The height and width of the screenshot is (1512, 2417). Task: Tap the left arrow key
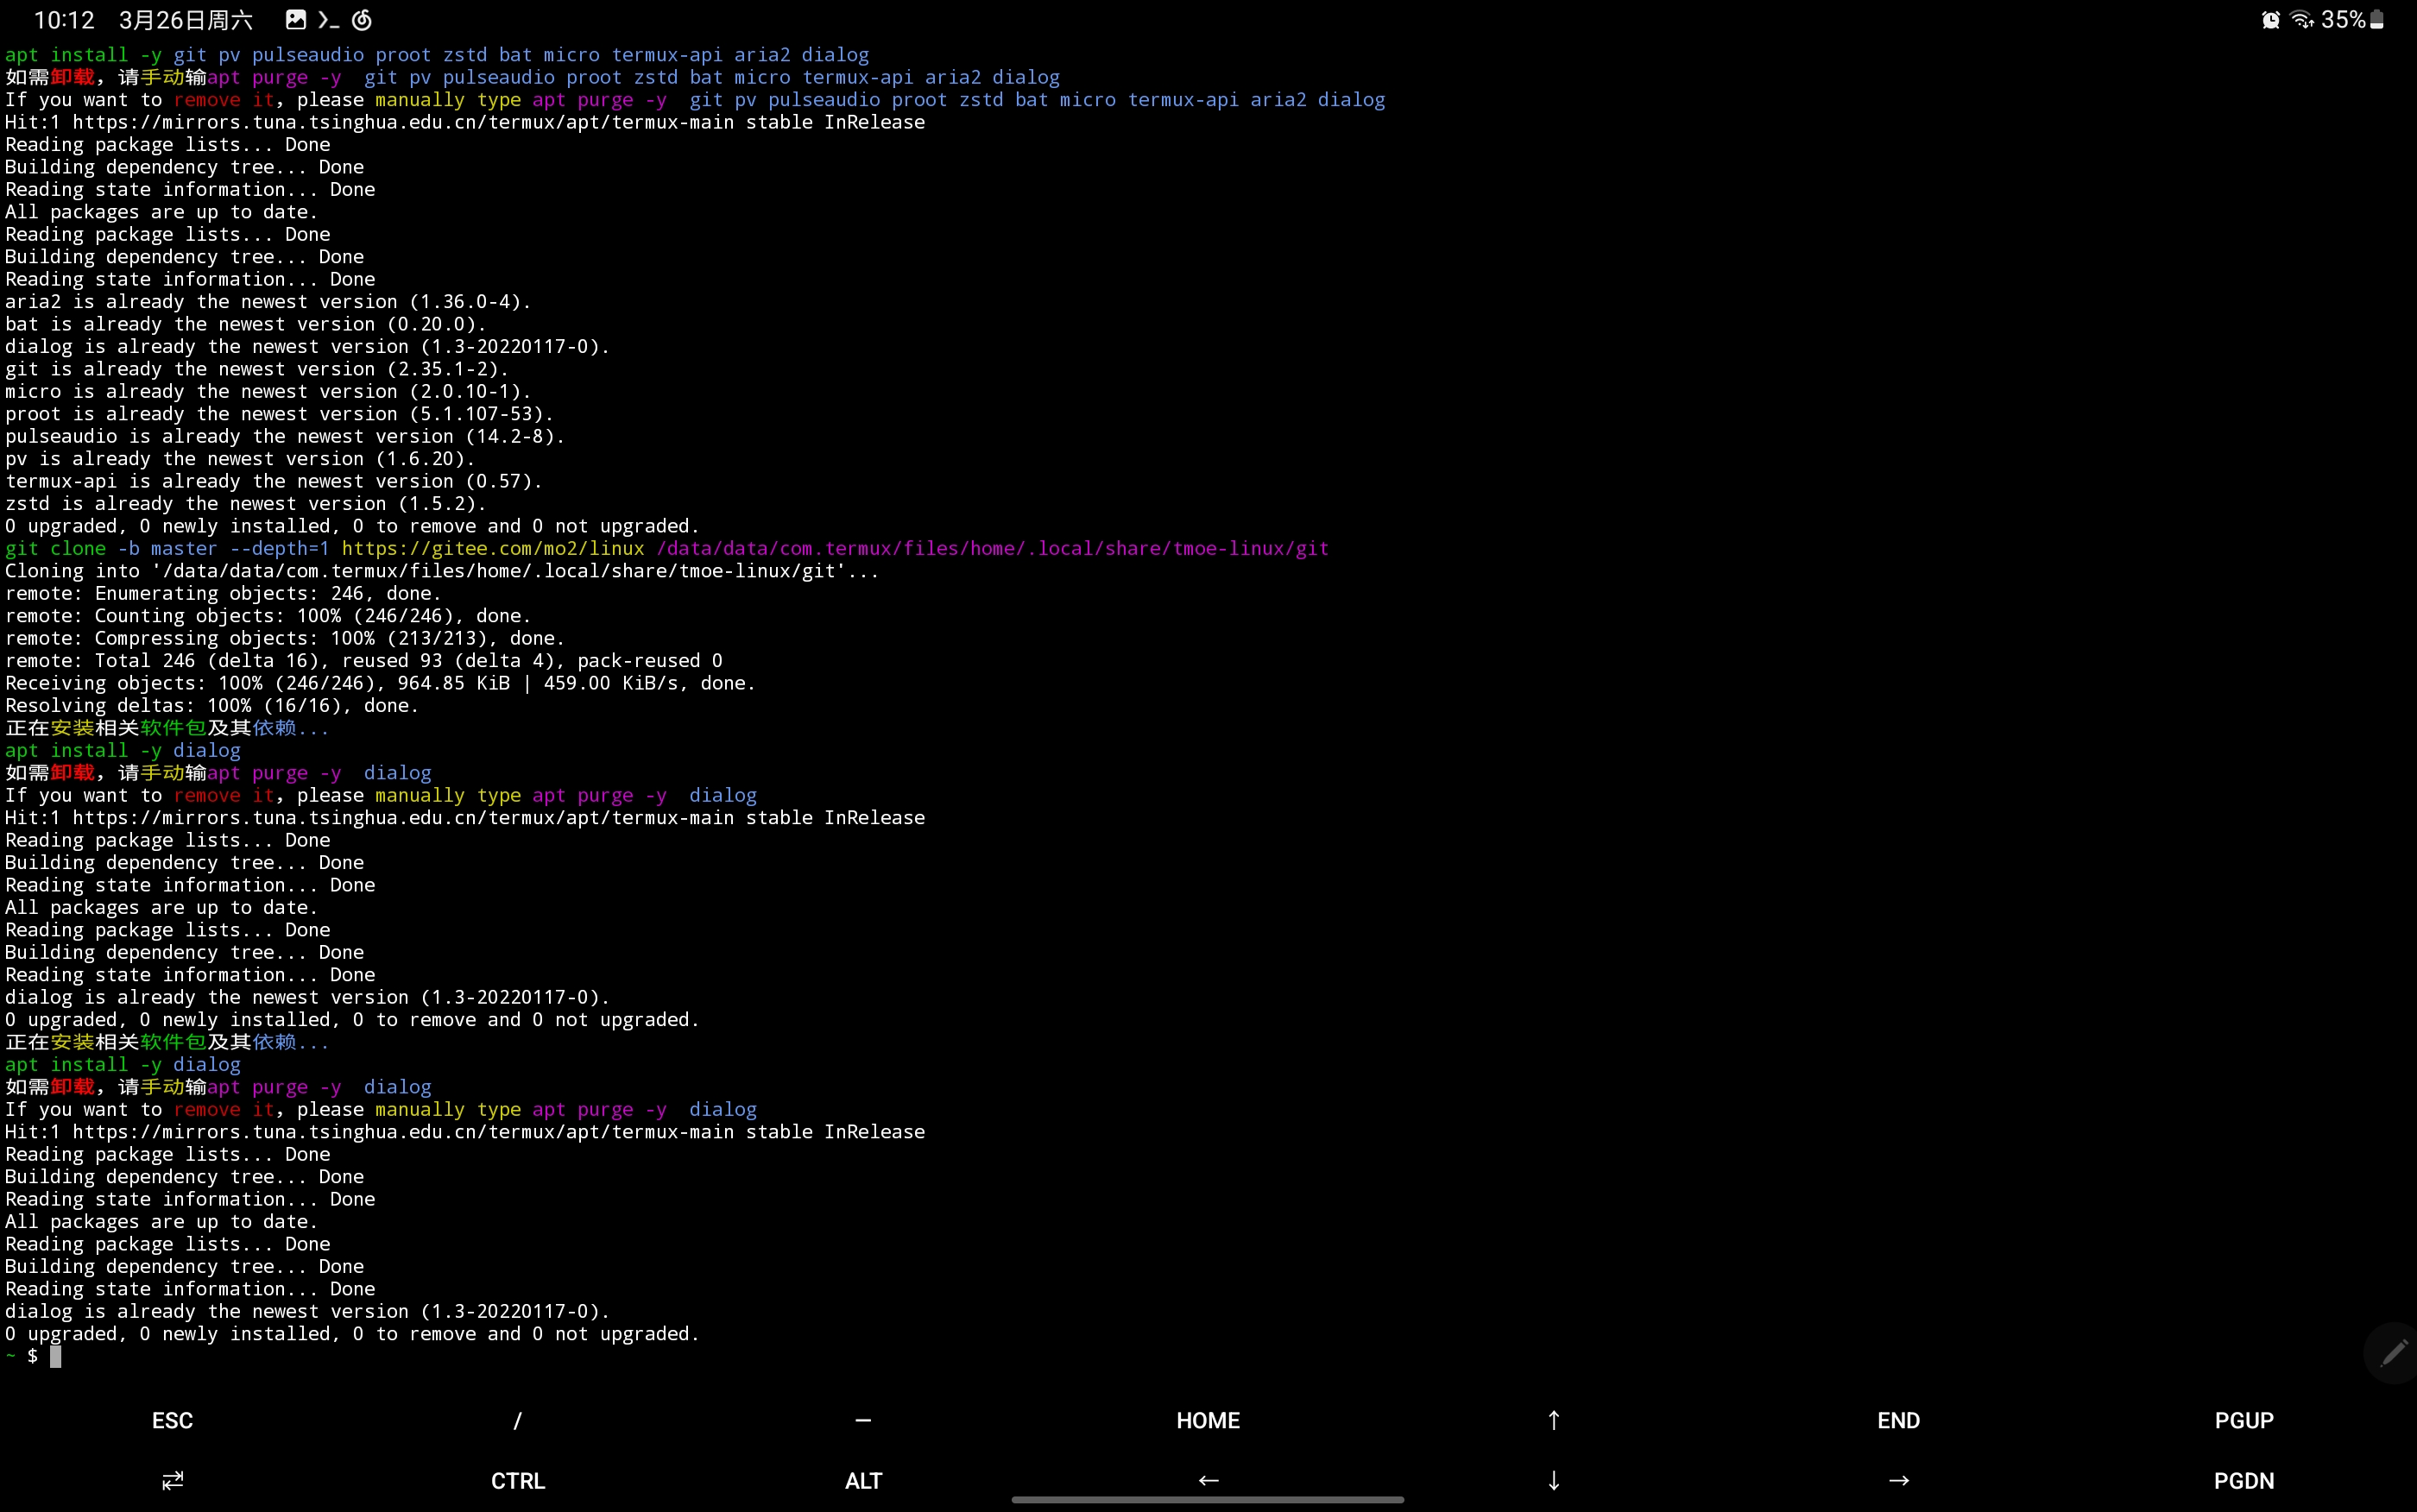pos(1208,1480)
